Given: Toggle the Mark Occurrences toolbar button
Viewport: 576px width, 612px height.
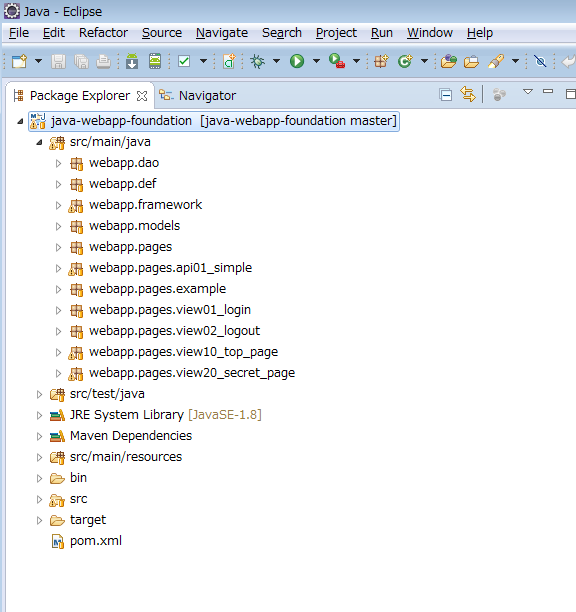Looking at the screenshot, I should (x=496, y=61).
